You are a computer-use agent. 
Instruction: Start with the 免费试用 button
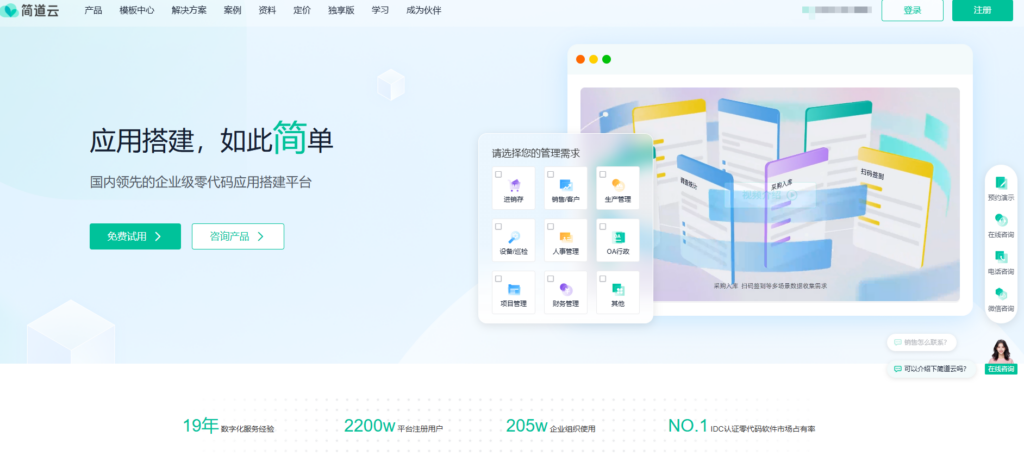coord(135,236)
